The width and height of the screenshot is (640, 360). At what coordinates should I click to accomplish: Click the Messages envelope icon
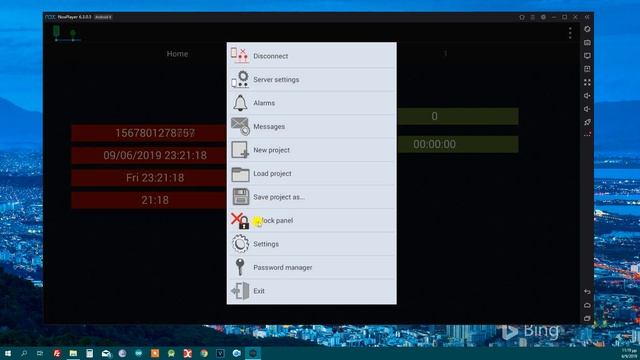[x=240, y=126]
